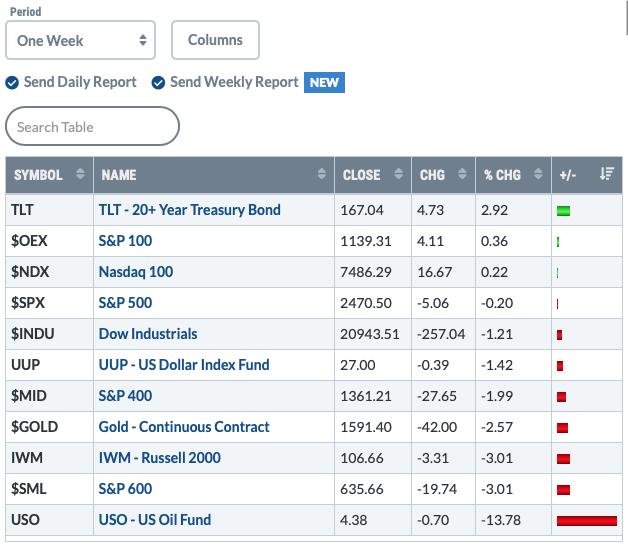Screen dimensions: 628x547
Task: Open the S&P 600 link
Action: pos(125,489)
